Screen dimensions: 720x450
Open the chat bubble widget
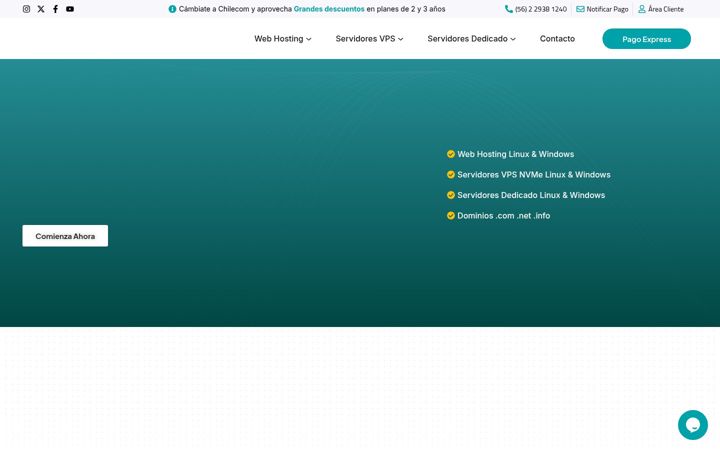point(692,425)
